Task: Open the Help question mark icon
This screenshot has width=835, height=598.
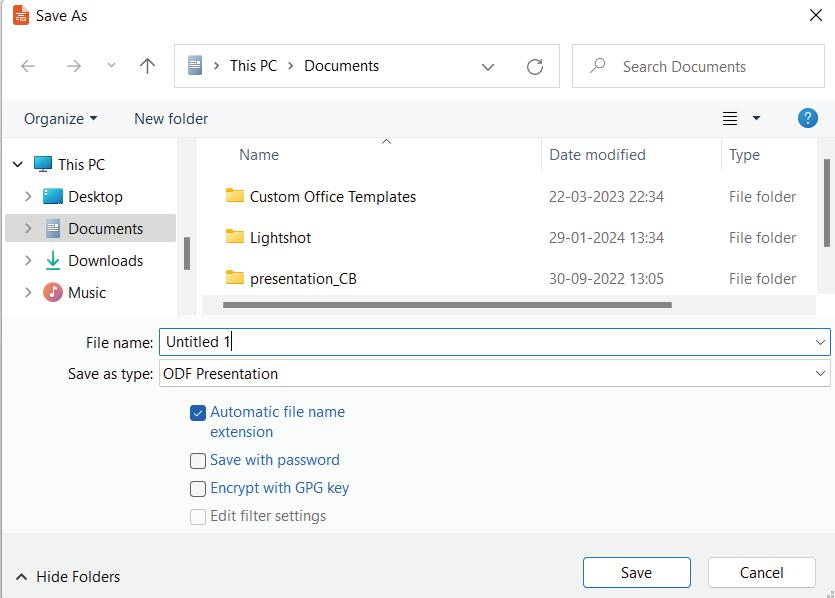Action: coord(808,118)
